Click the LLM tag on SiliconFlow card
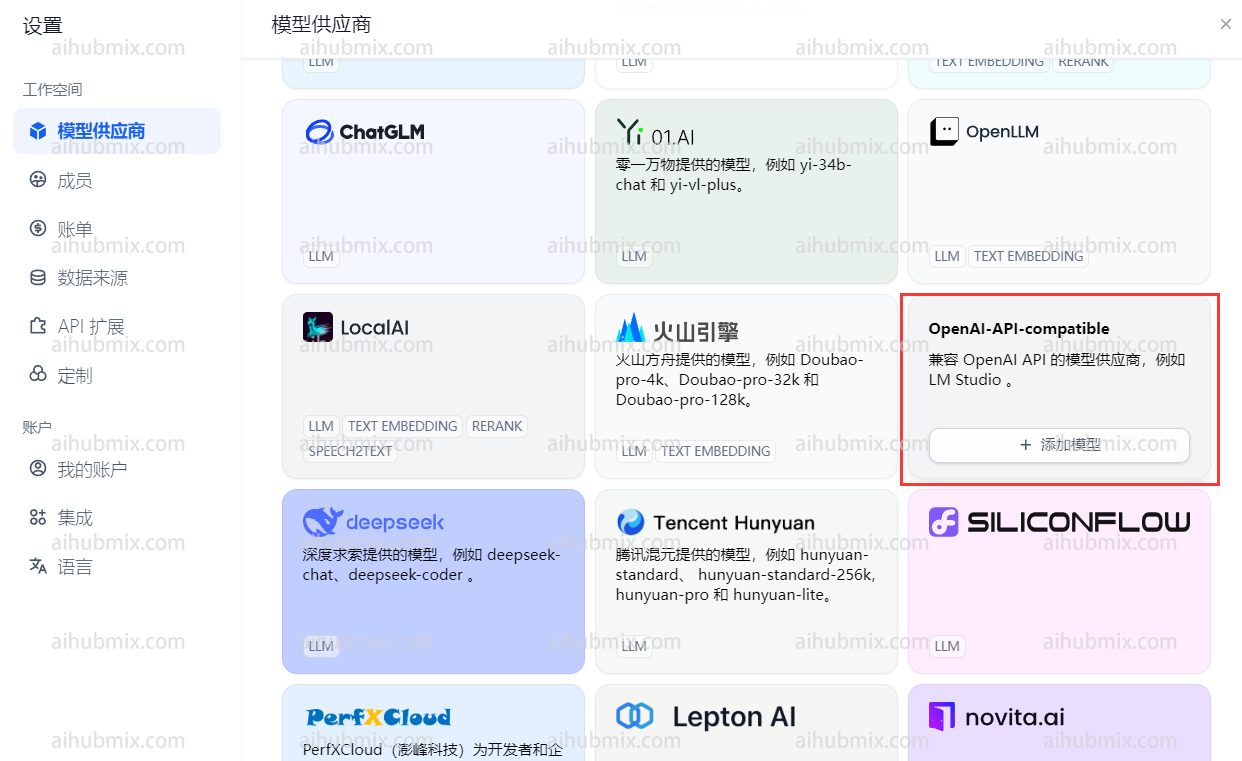The width and height of the screenshot is (1242, 761). click(x=947, y=646)
